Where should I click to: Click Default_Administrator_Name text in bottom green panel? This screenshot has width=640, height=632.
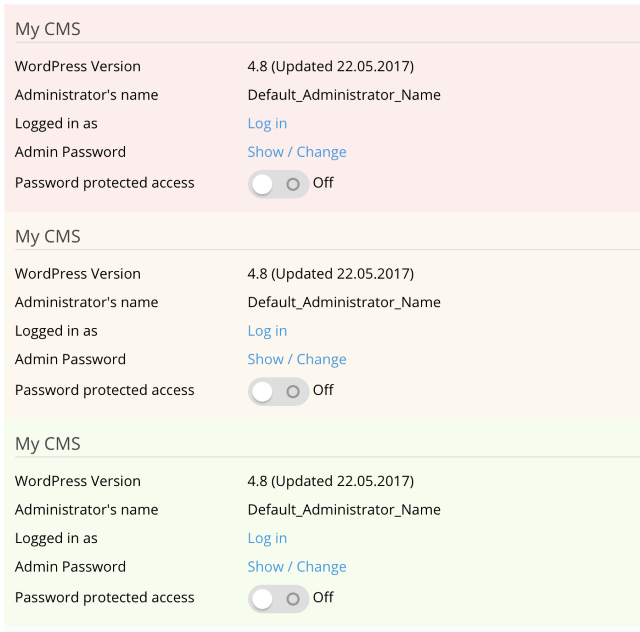[x=344, y=509]
